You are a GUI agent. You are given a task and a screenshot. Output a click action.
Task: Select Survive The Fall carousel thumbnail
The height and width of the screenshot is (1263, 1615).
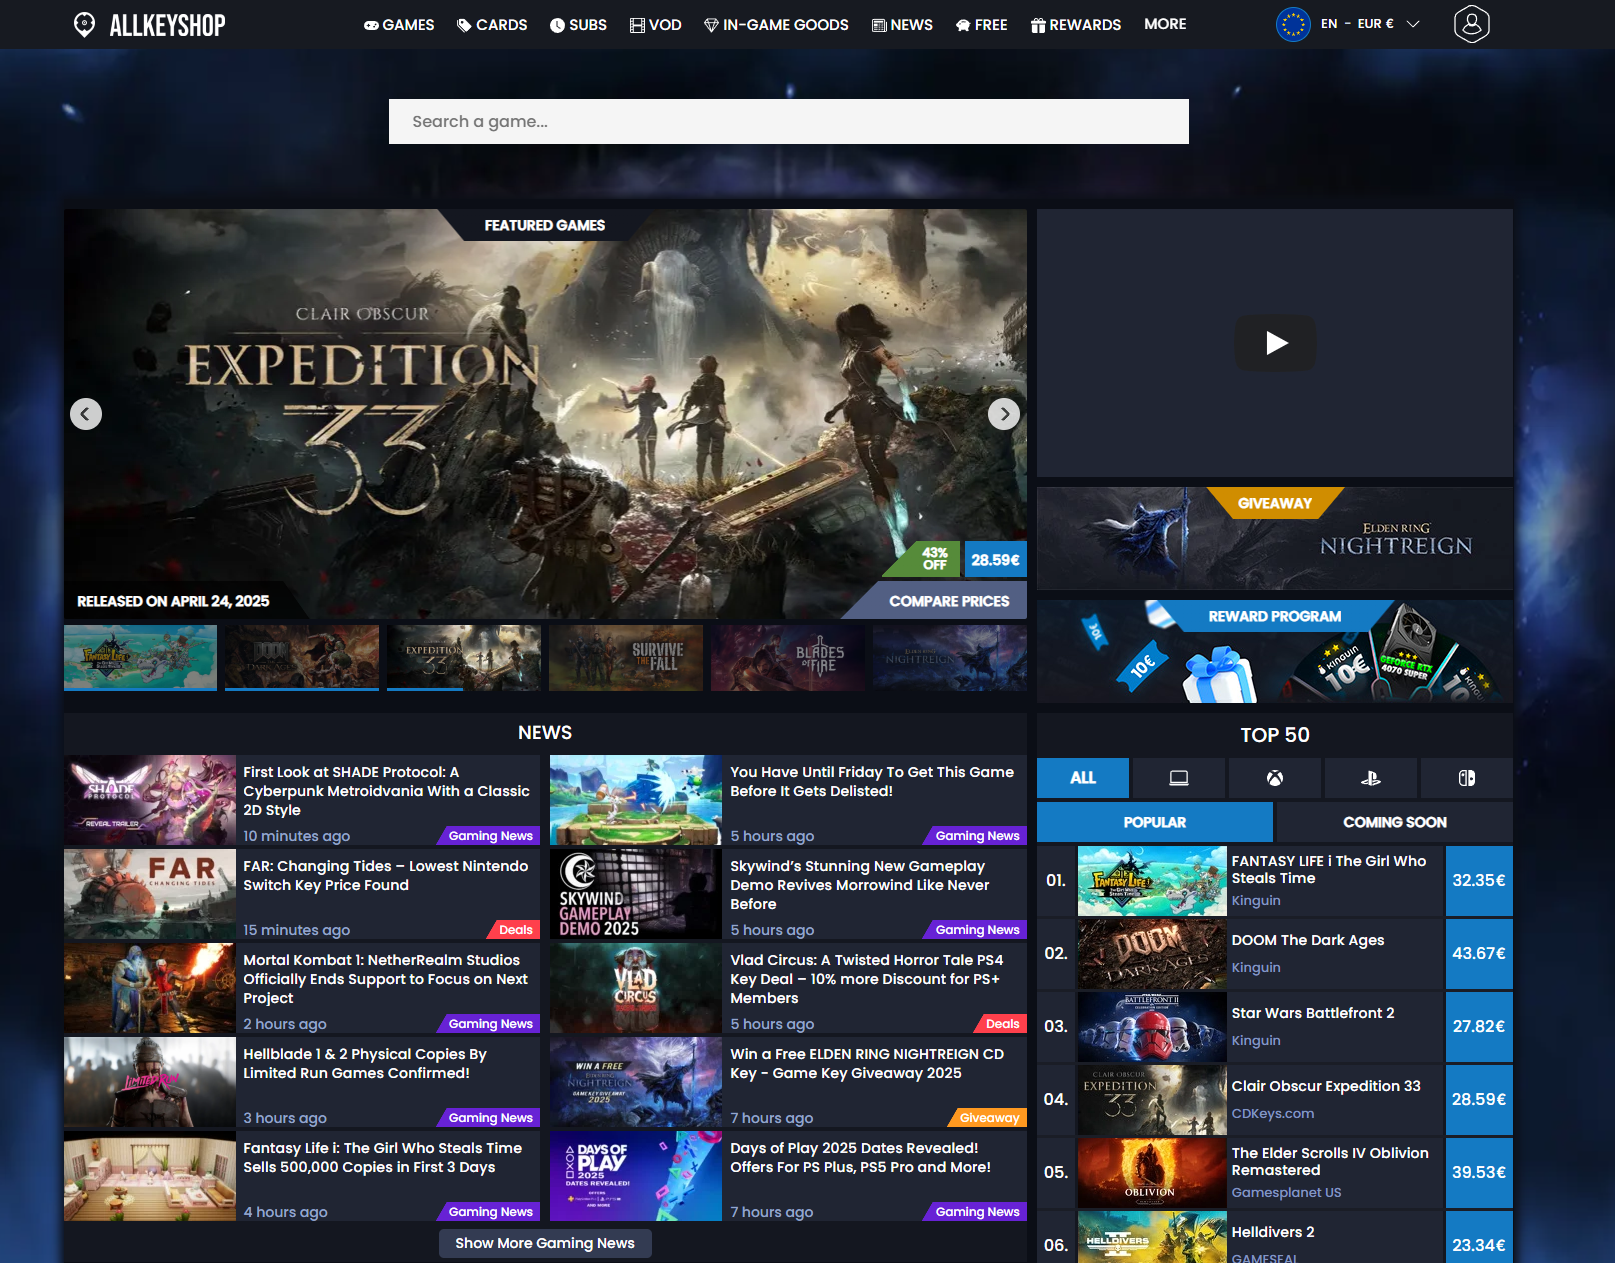tap(626, 658)
